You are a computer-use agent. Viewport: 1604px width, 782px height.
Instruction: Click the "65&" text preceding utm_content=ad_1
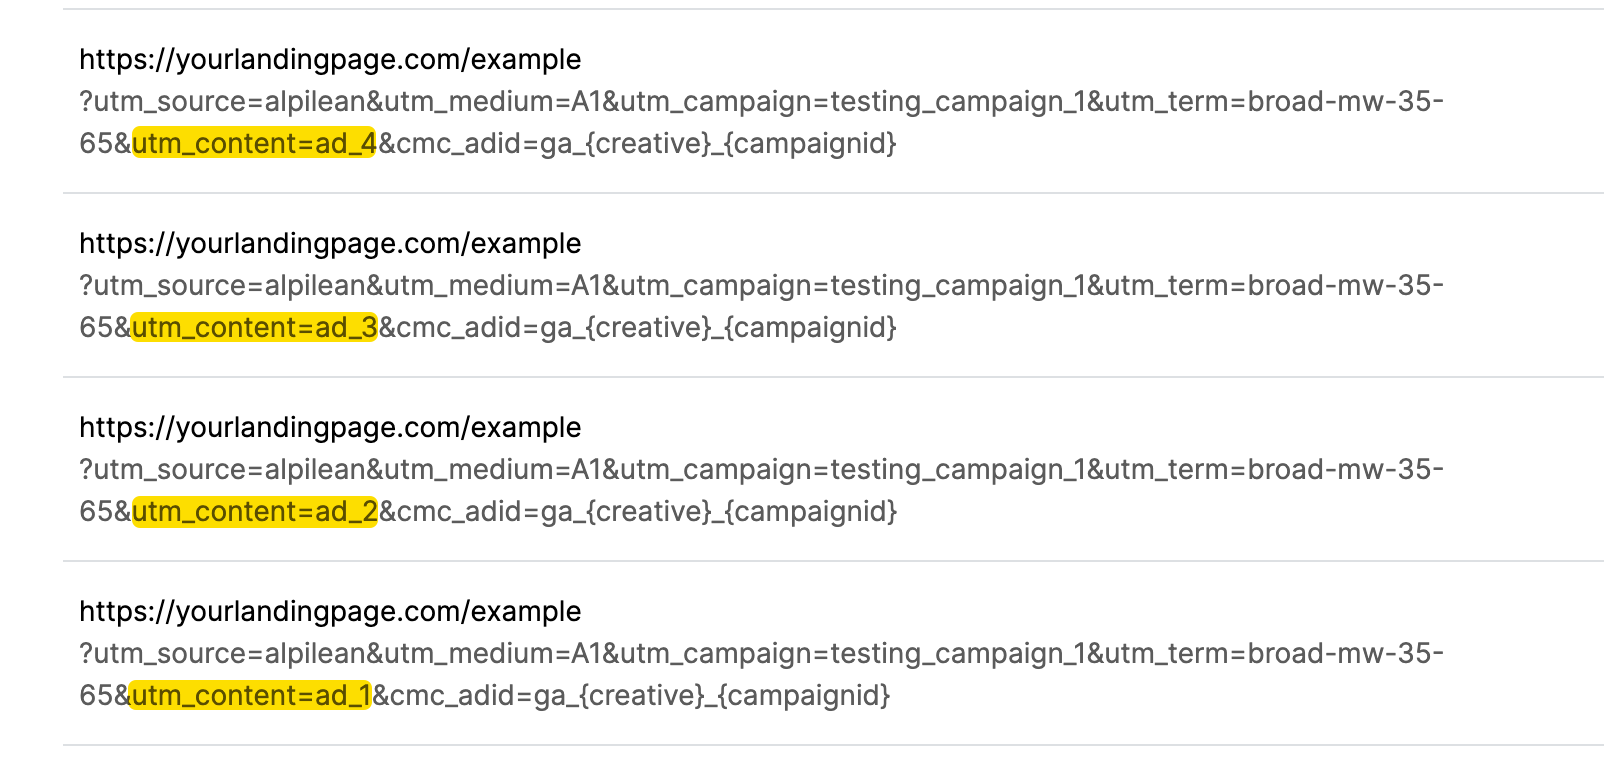point(104,696)
